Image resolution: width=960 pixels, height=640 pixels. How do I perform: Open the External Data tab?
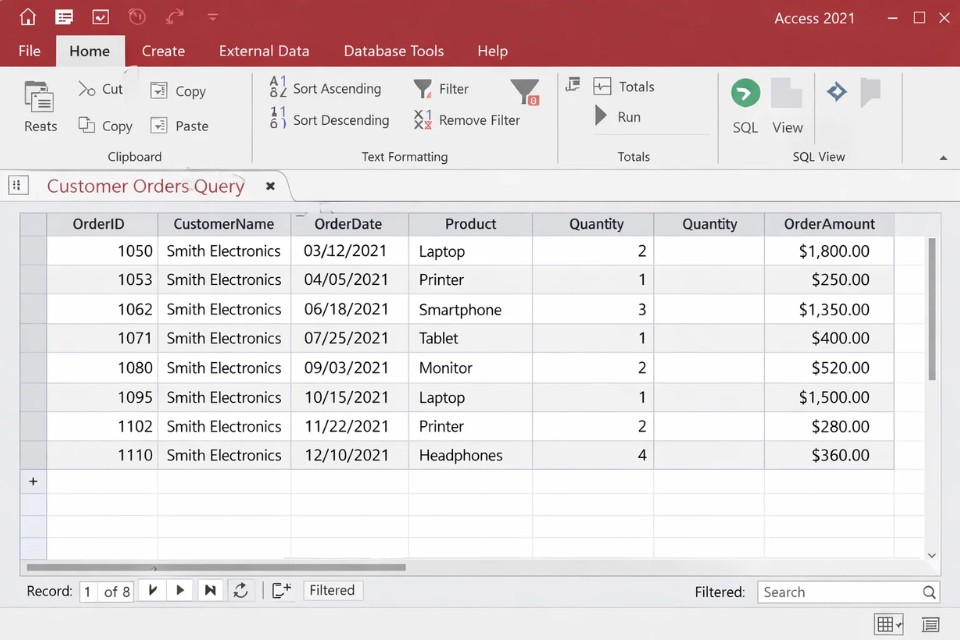pos(264,51)
